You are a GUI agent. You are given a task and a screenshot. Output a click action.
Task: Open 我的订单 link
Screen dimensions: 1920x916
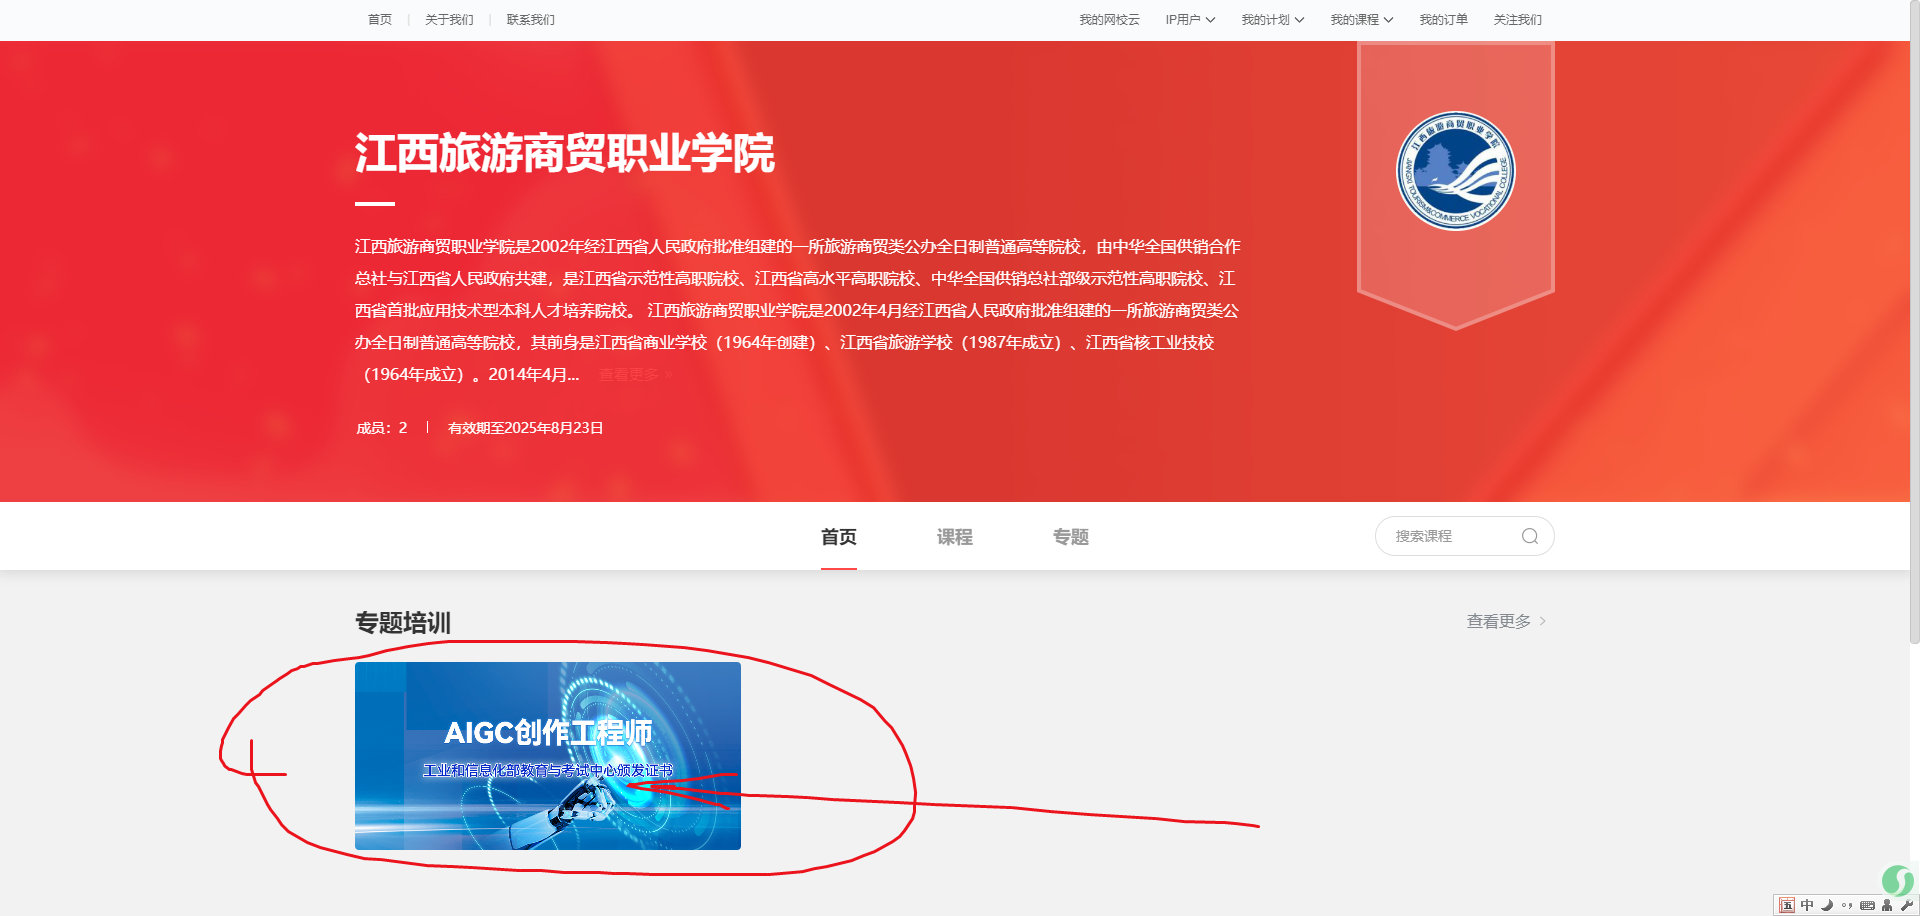click(1444, 20)
